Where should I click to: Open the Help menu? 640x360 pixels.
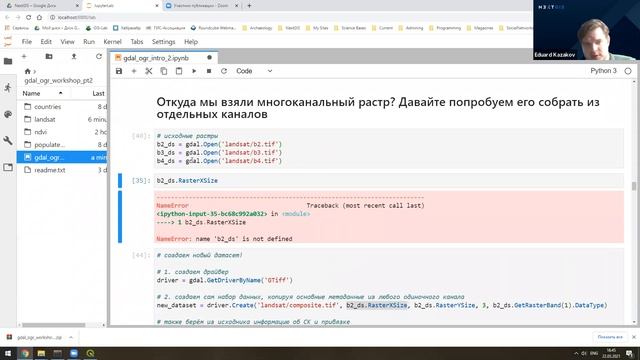(191, 42)
